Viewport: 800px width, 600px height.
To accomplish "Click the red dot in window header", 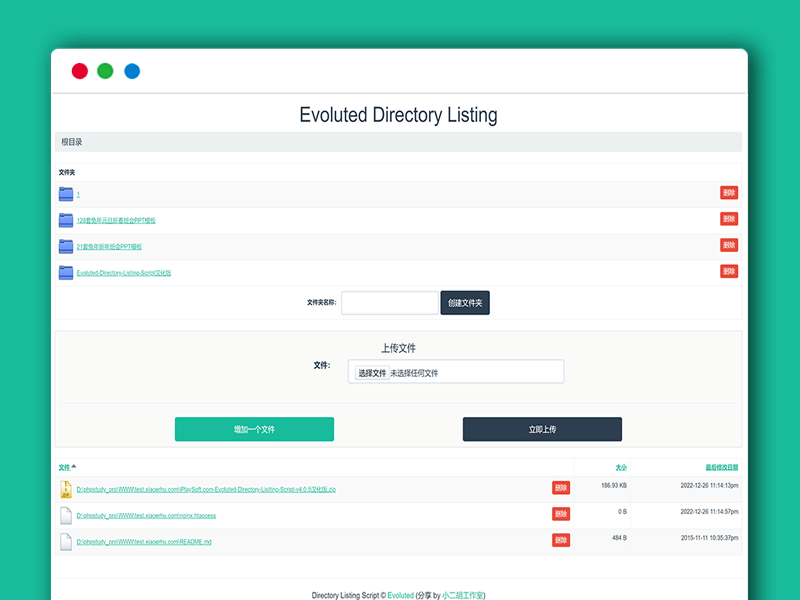I will pos(79,71).
